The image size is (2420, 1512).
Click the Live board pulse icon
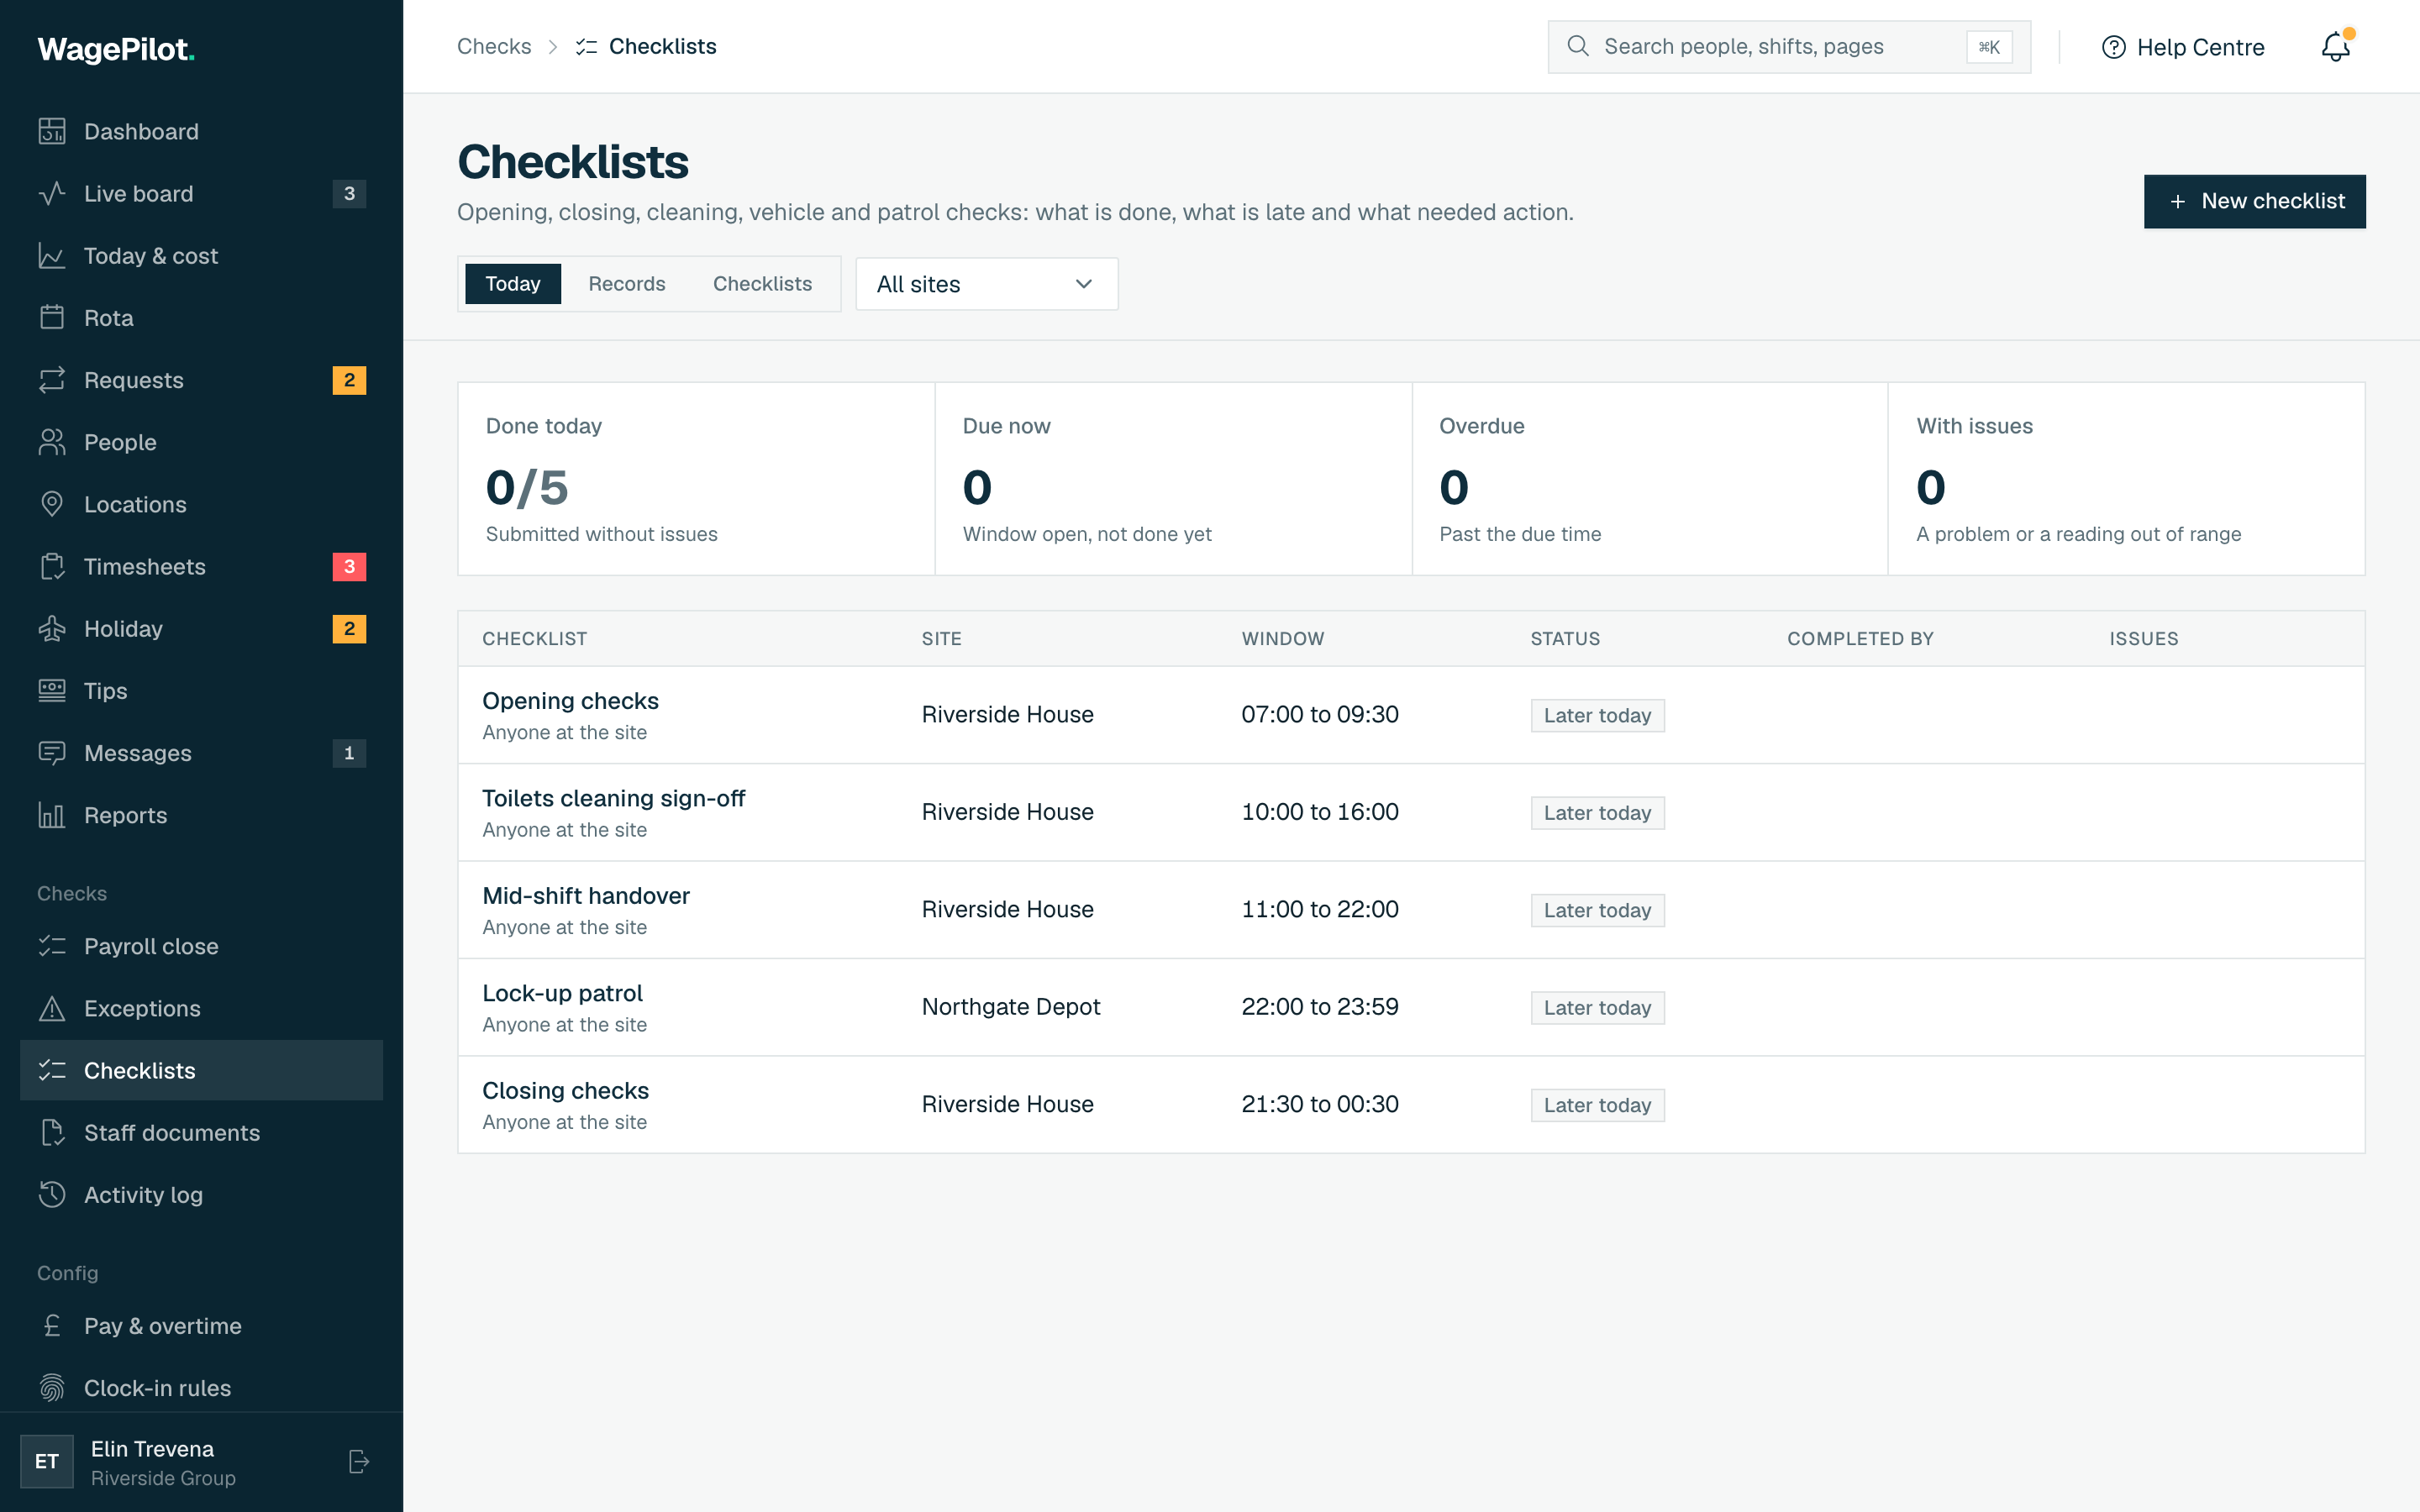point(52,193)
